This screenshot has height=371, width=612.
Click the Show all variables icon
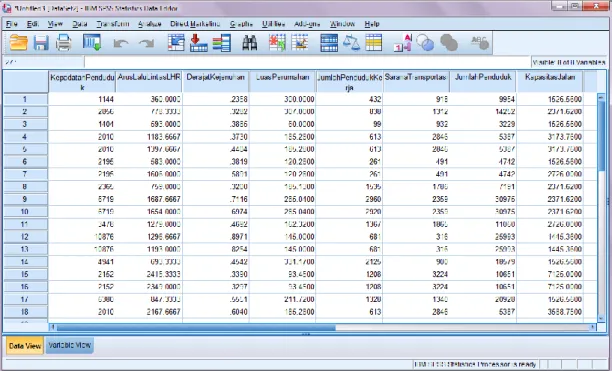tap(449, 43)
